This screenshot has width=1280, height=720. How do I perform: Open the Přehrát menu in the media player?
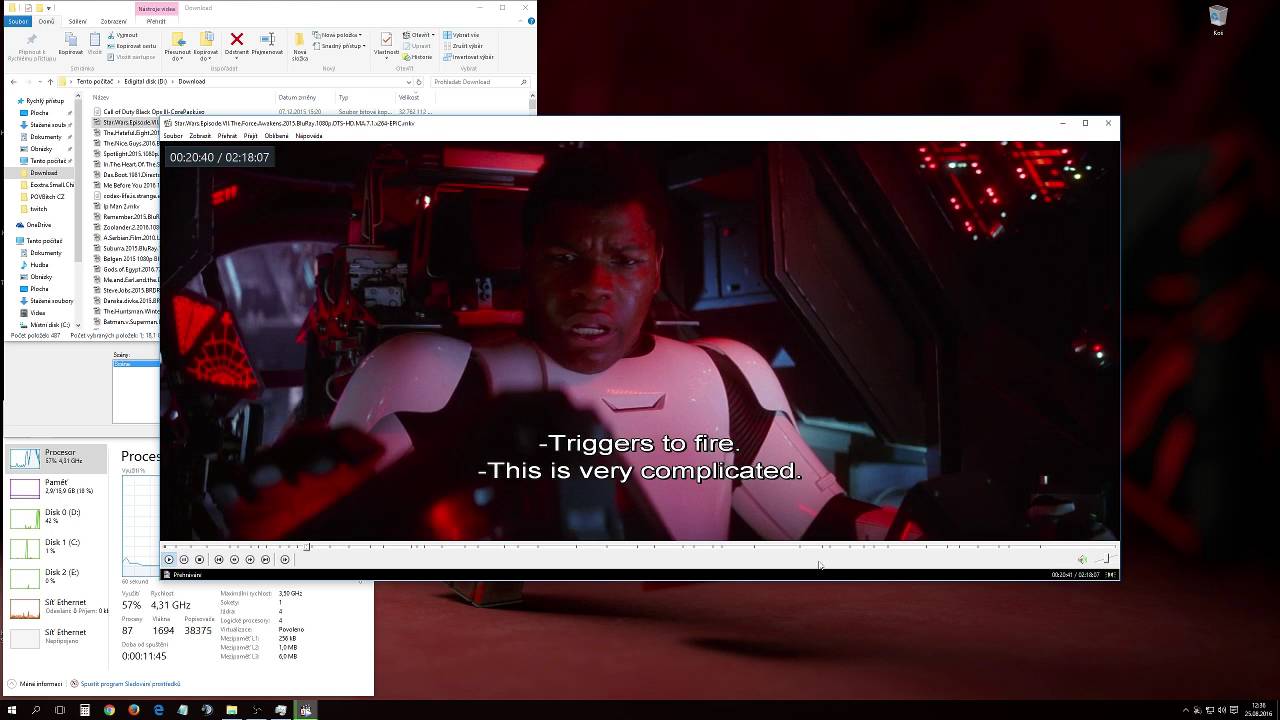point(227,136)
